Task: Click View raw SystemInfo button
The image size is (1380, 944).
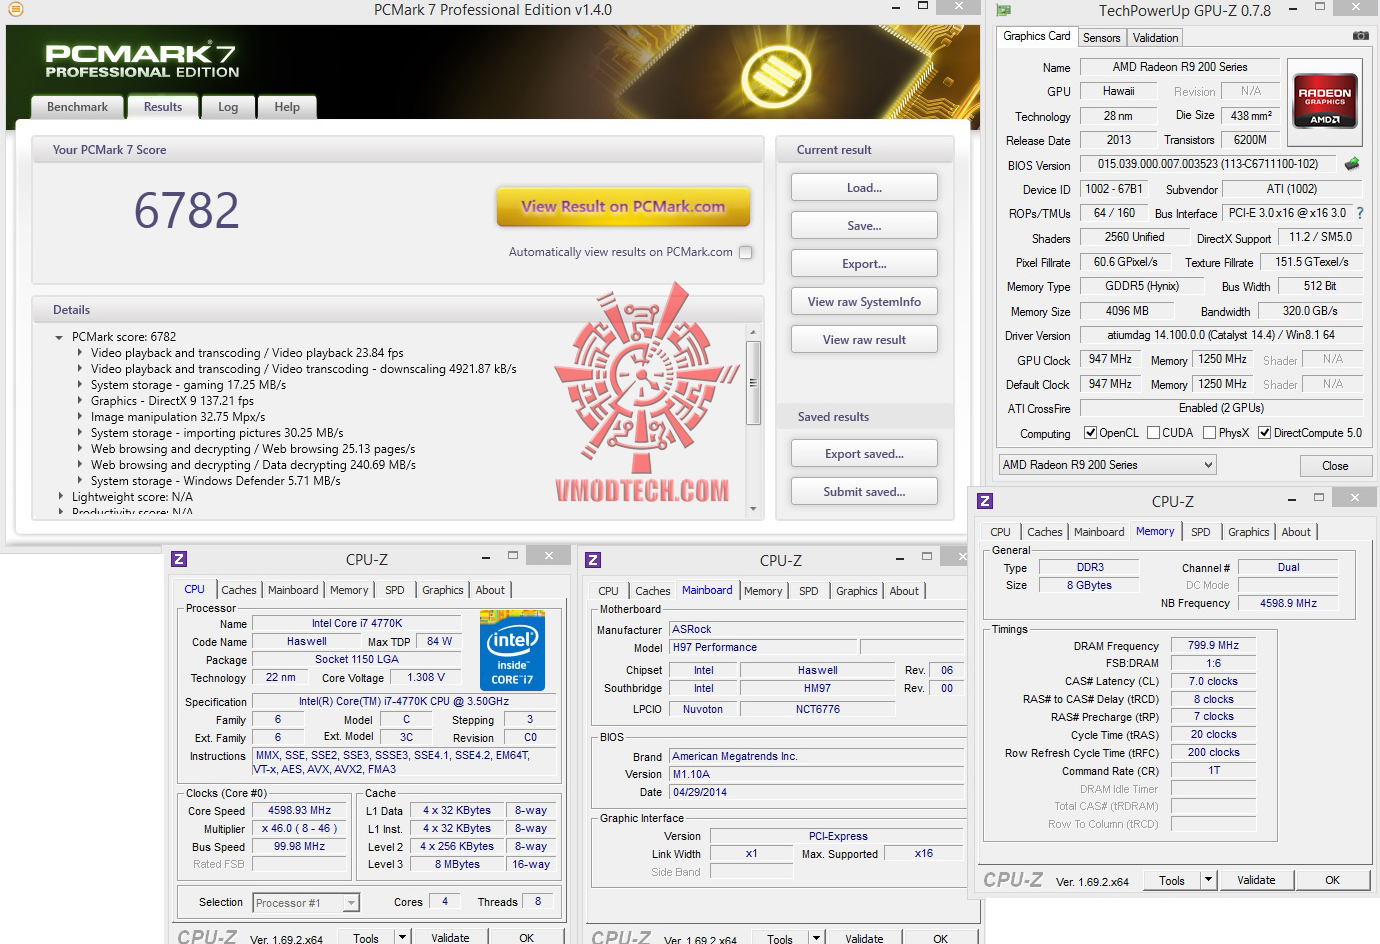Action: [x=864, y=302]
